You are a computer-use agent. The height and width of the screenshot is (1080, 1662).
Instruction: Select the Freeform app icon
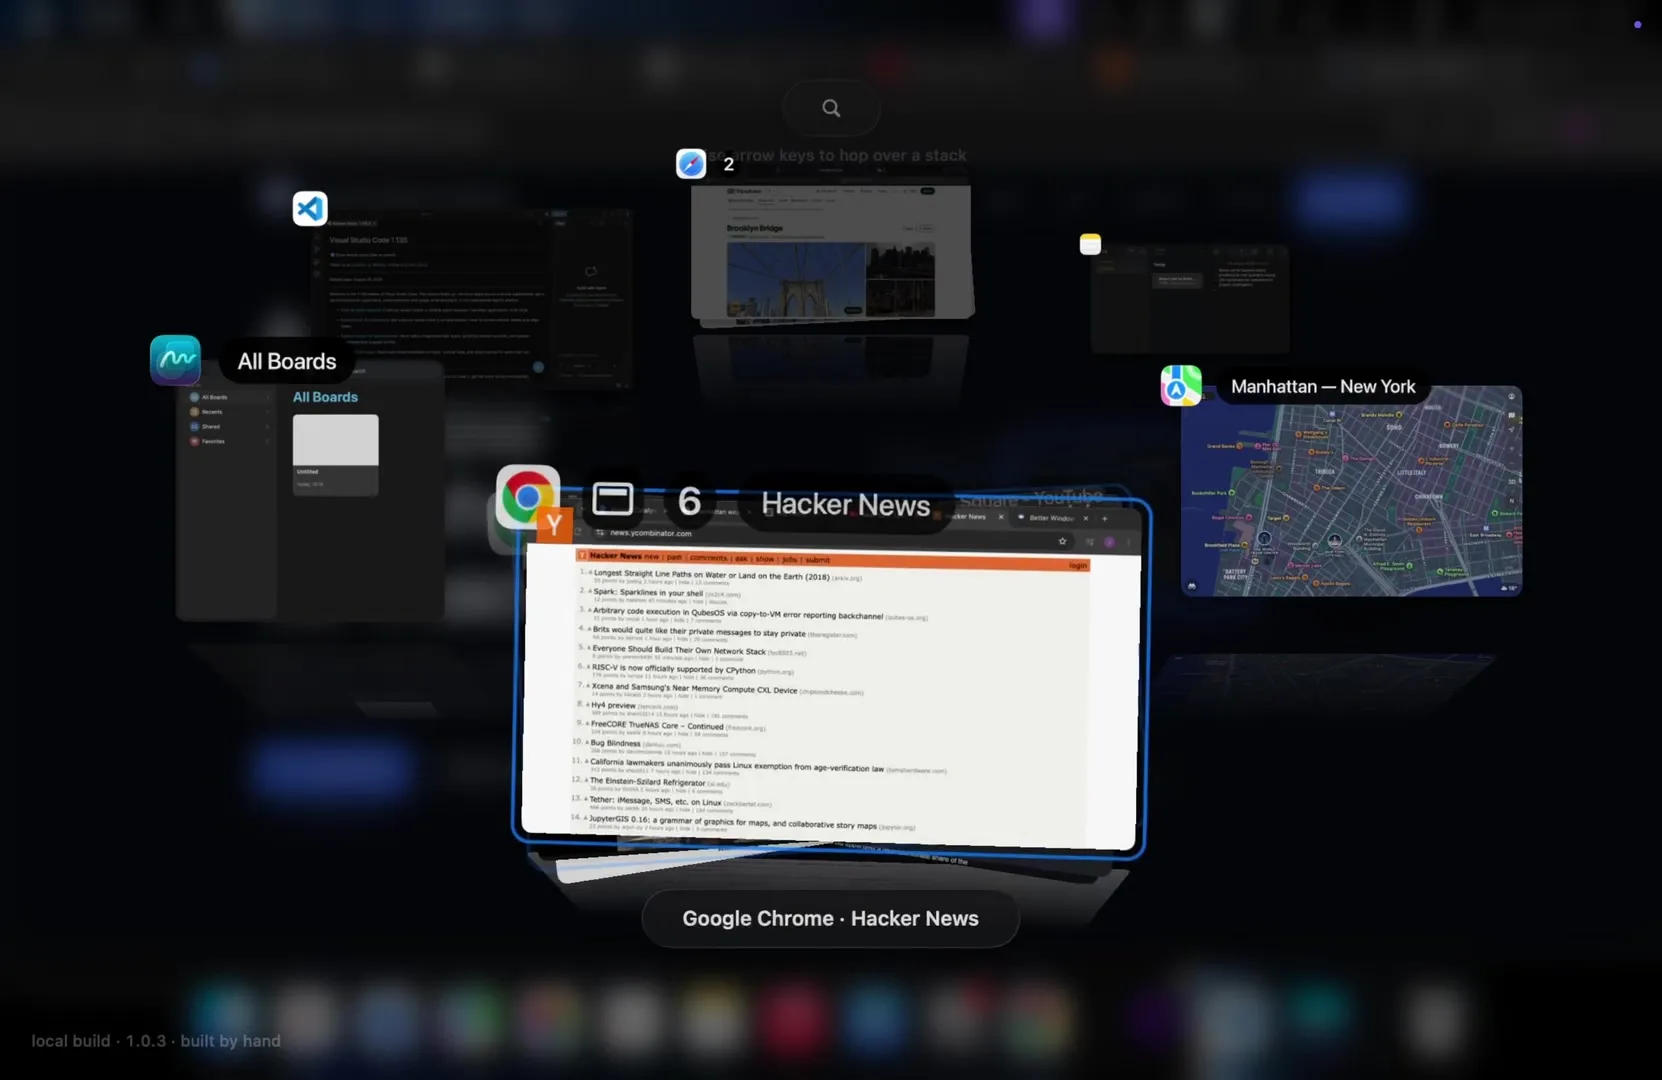click(x=175, y=360)
